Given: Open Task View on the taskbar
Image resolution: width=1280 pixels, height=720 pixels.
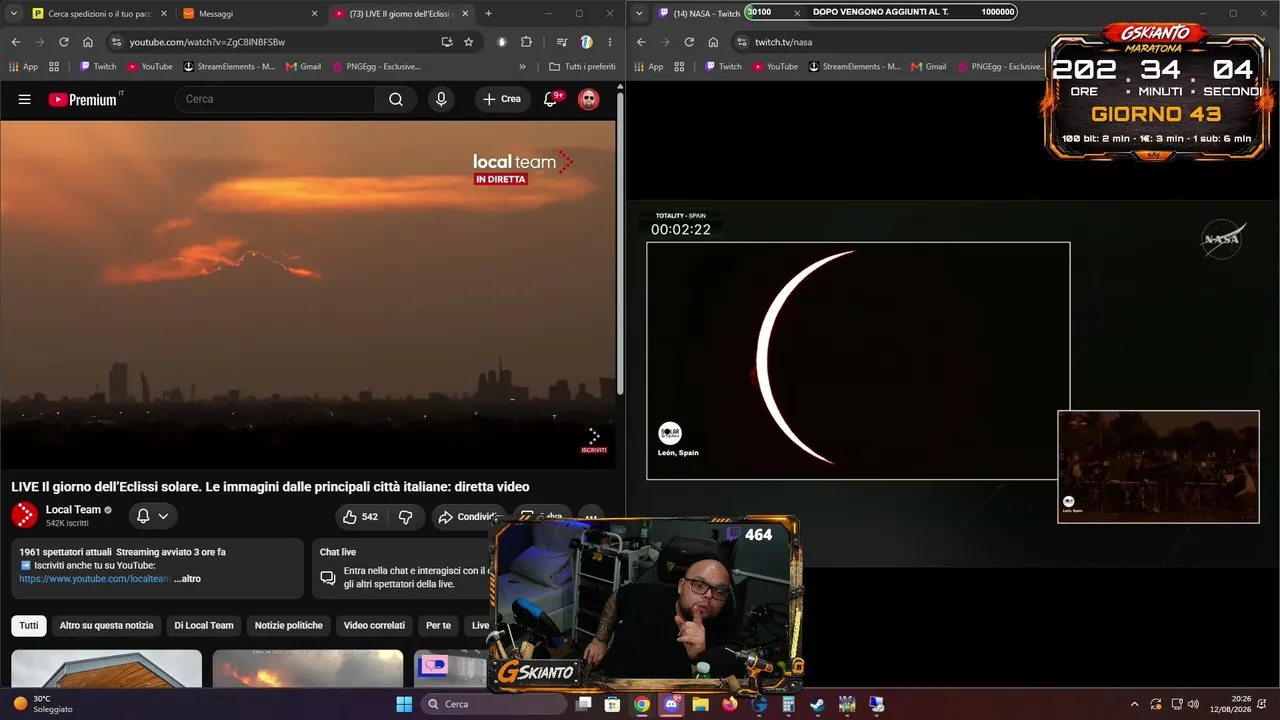Looking at the screenshot, I should [584, 704].
